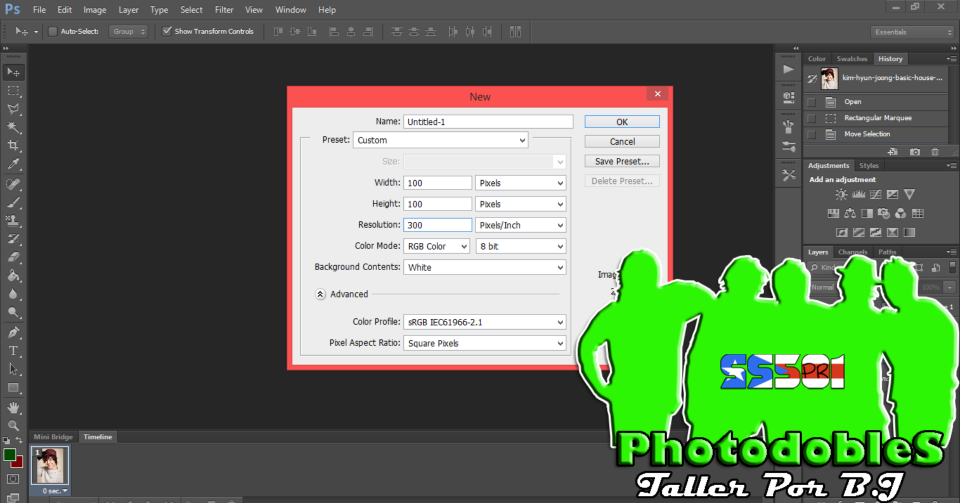Screen dimensions: 960x503
Task: Select the Move tool
Action: tap(13, 72)
